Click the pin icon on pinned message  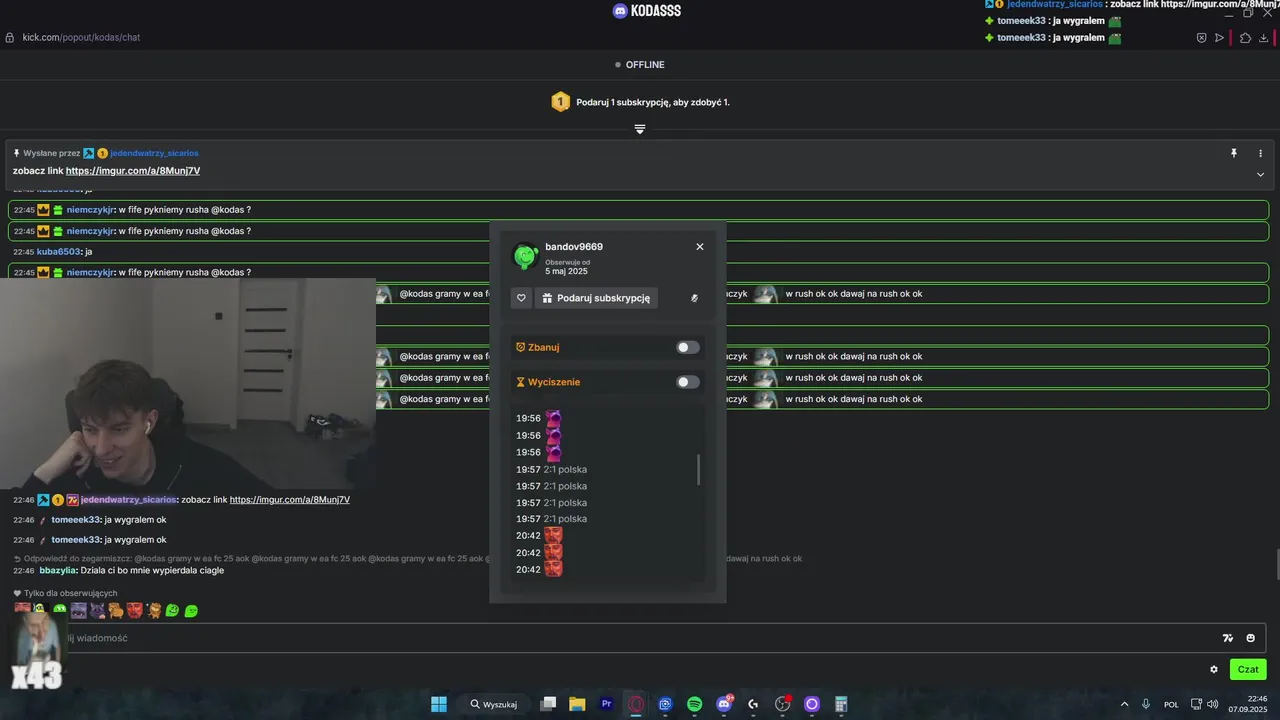[x=1234, y=153]
